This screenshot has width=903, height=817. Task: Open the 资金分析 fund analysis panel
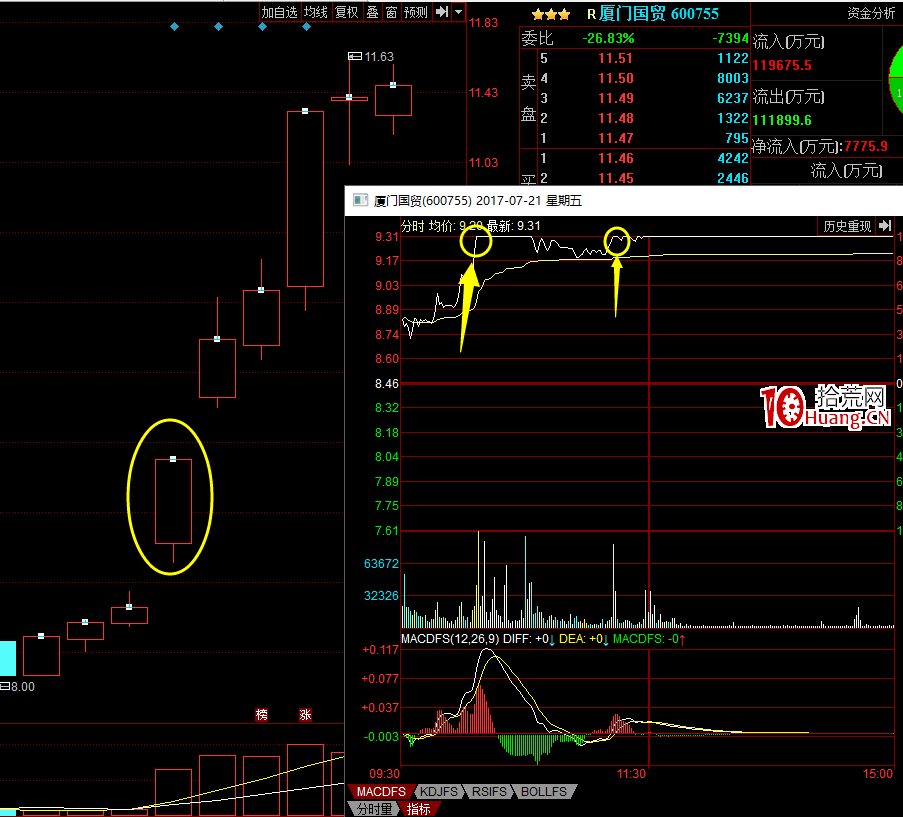point(870,13)
